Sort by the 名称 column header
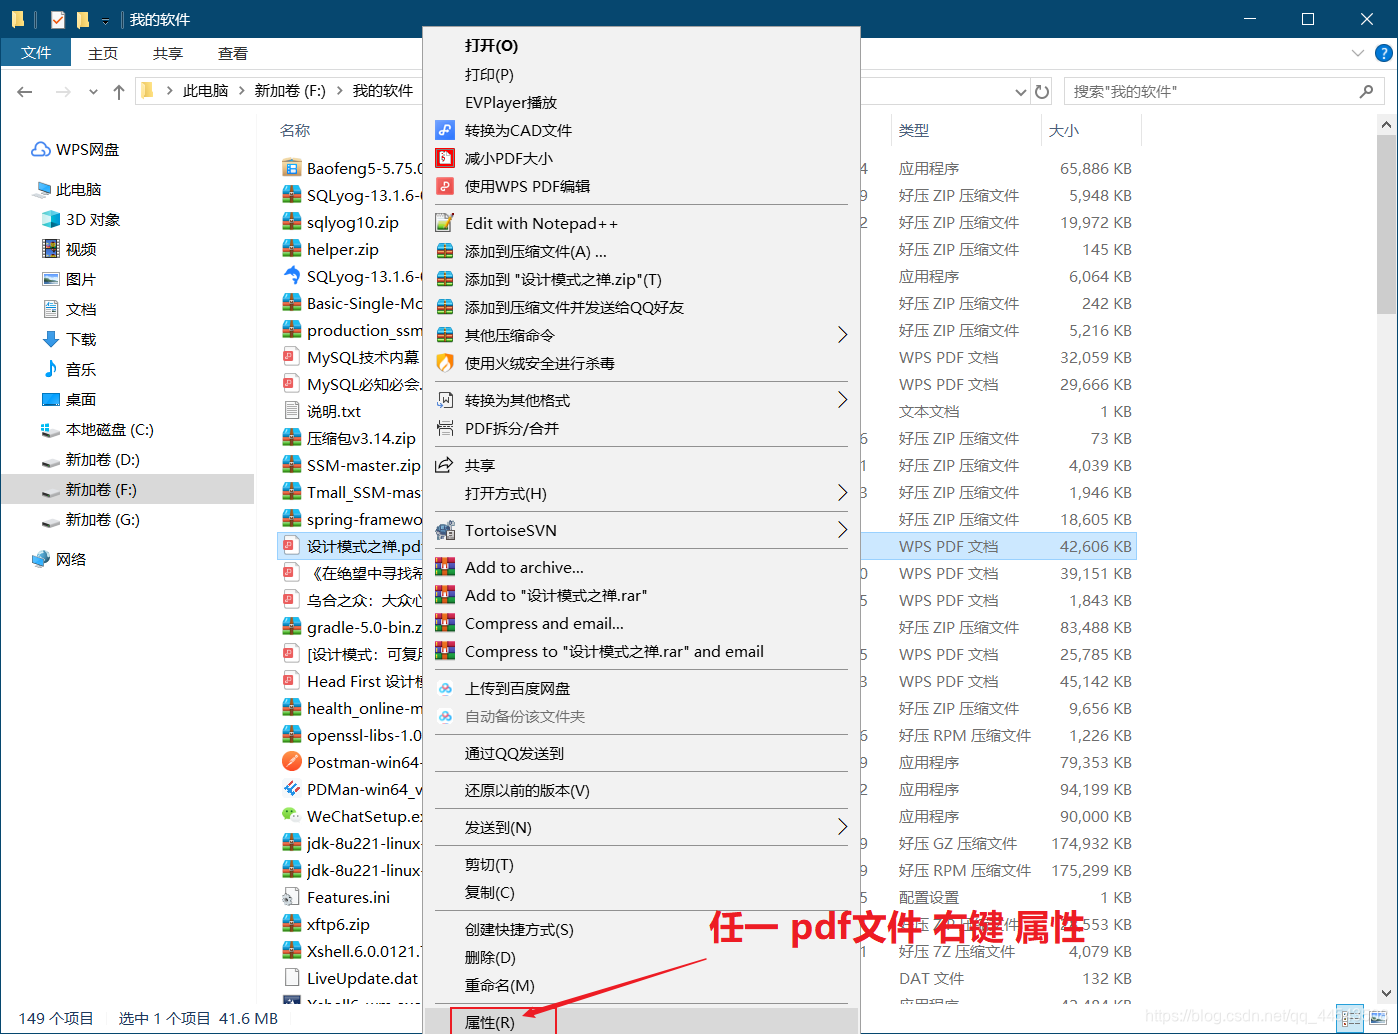This screenshot has width=1398, height=1034. pos(295,130)
